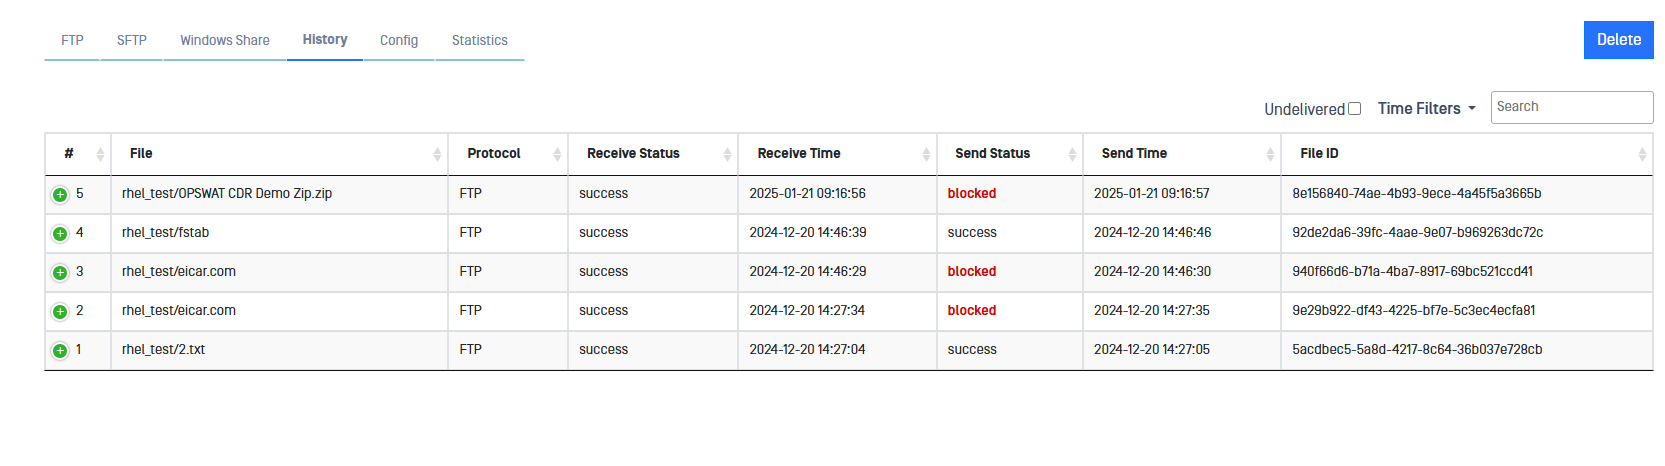Select the FTP tab

point(72,41)
